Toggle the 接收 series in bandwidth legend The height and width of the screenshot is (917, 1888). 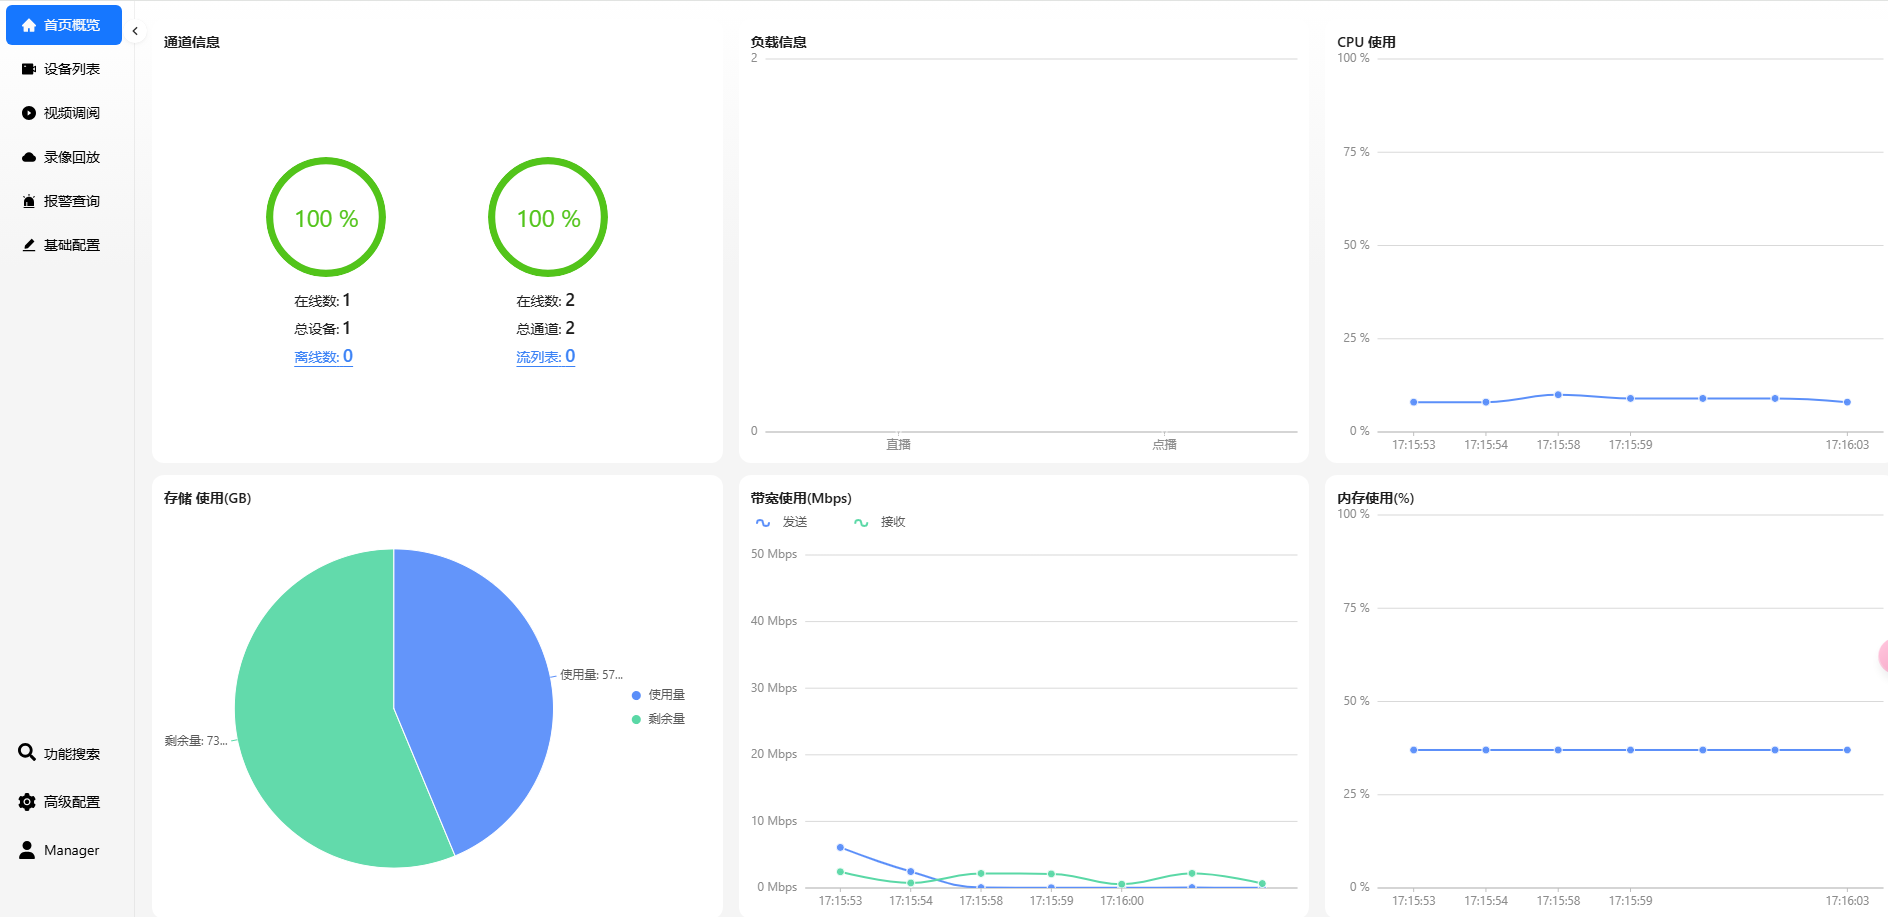click(x=879, y=522)
